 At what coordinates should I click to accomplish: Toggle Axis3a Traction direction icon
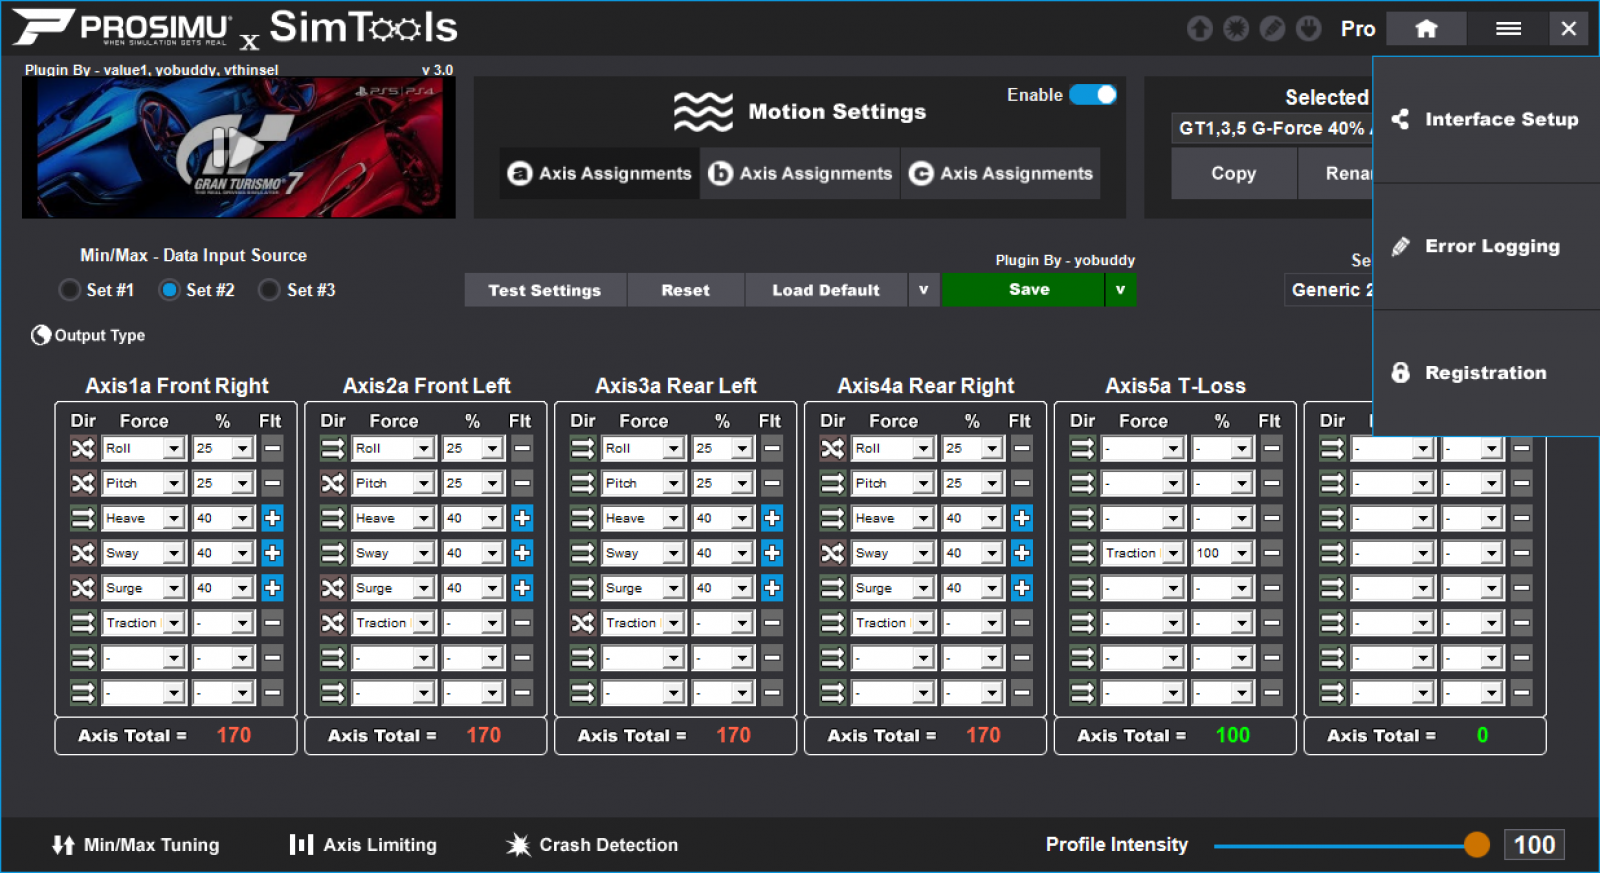tap(583, 623)
